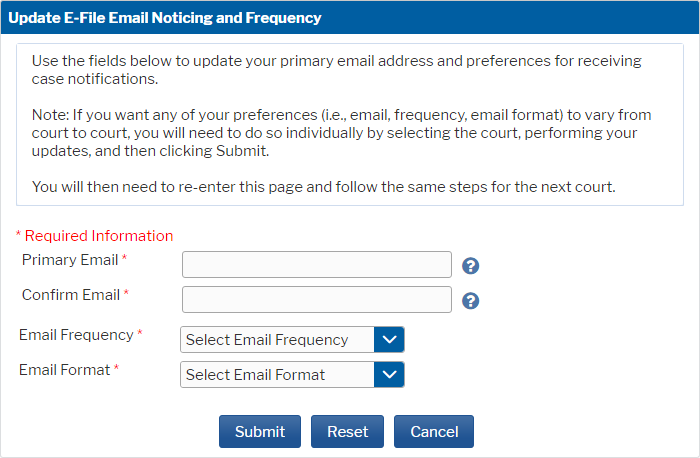Open the help icon beside Confirm Email

point(471,301)
